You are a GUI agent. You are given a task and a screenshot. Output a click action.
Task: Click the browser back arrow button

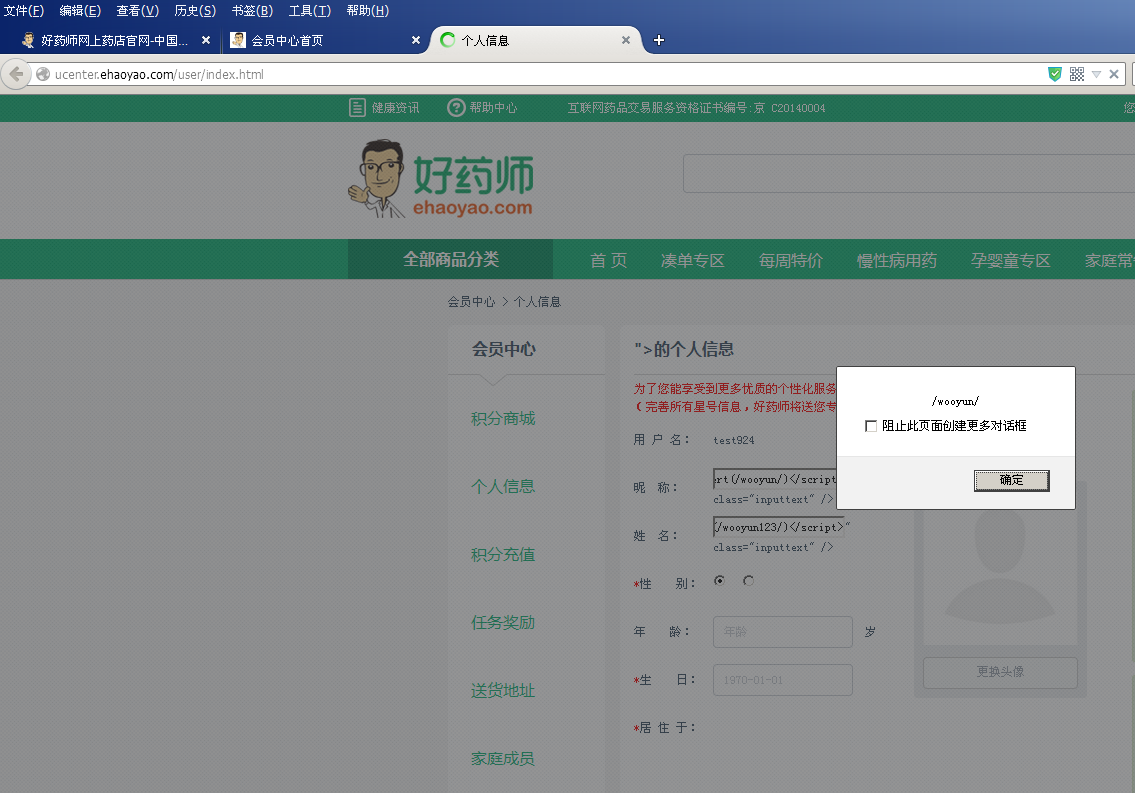click(16, 75)
